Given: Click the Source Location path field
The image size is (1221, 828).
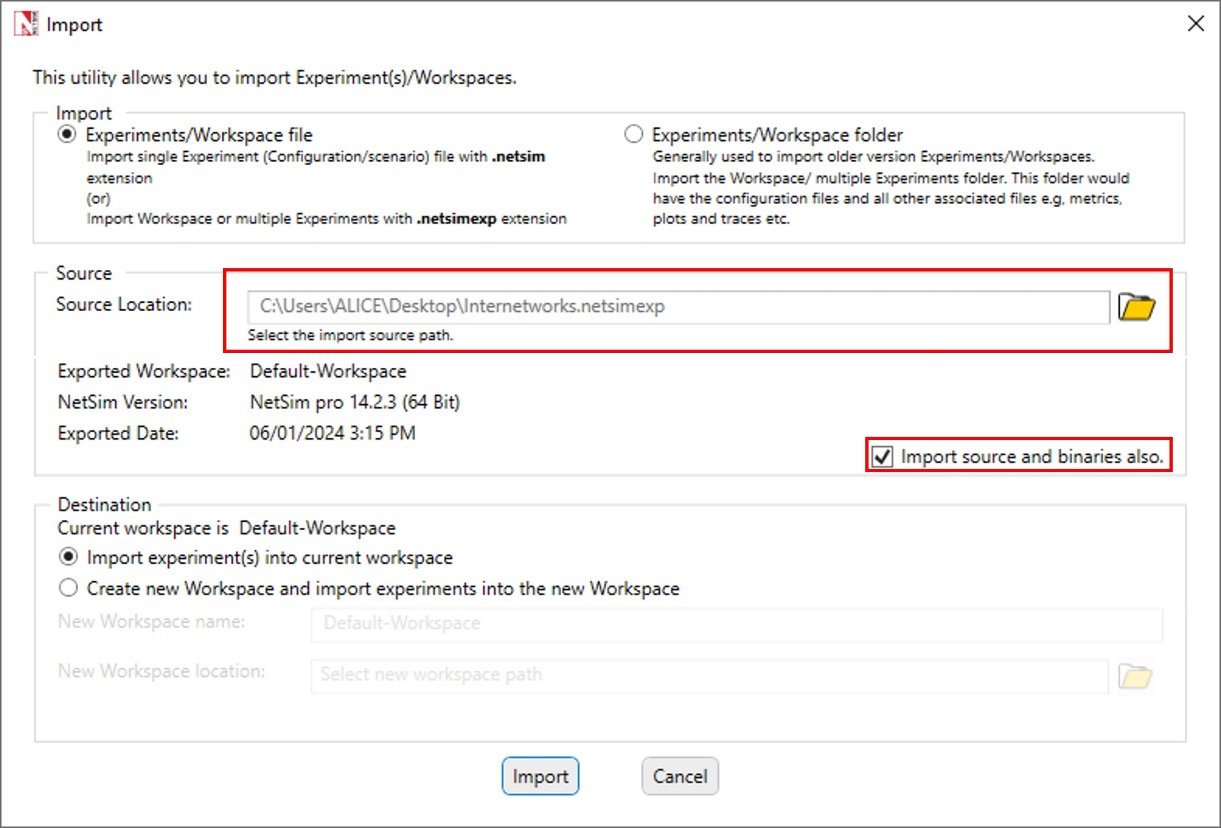Looking at the screenshot, I should (679, 307).
